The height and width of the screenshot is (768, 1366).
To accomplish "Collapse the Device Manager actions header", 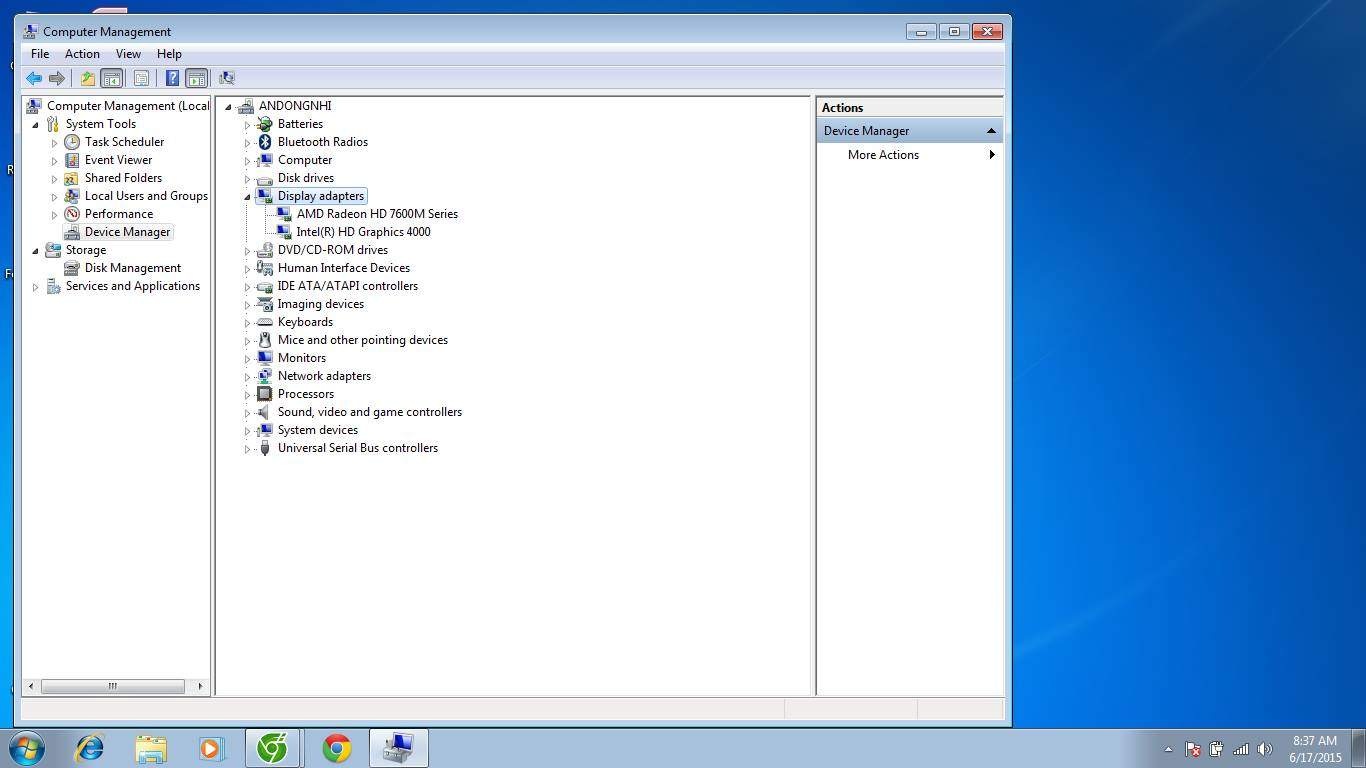I will (991, 131).
